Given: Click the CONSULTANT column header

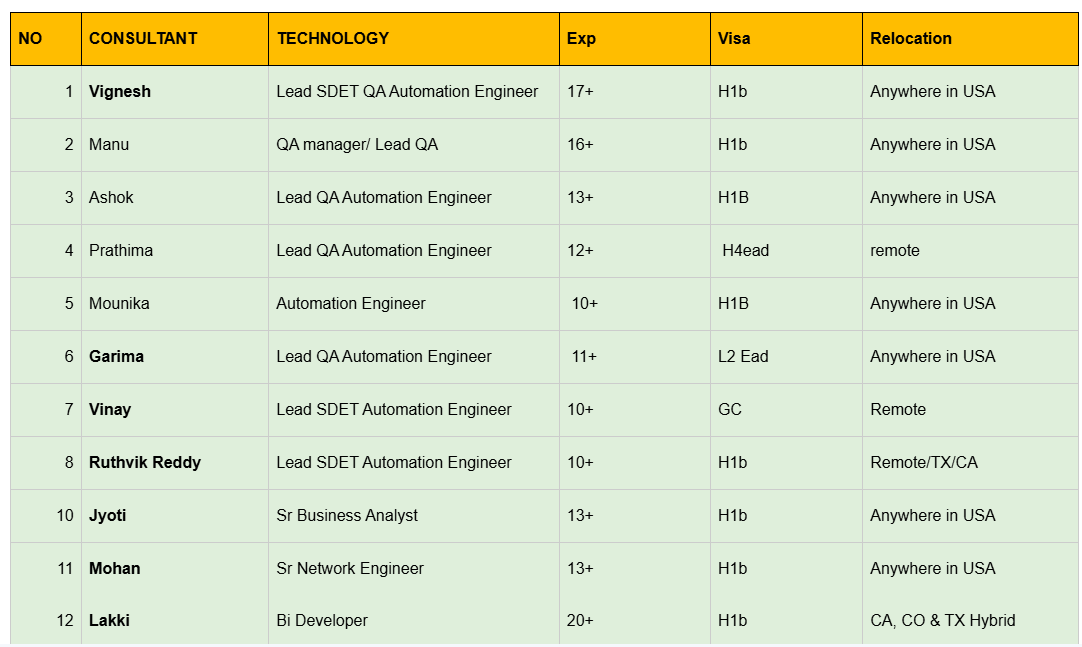Looking at the screenshot, I should coord(143,39).
